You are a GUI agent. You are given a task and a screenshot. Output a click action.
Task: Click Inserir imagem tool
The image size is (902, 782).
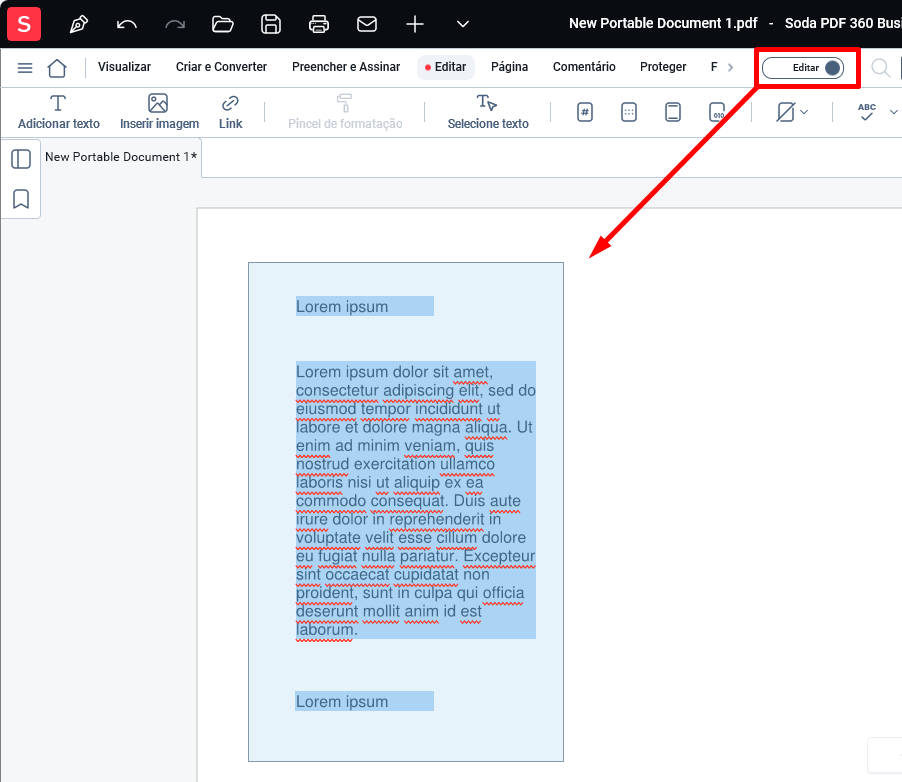point(159,112)
